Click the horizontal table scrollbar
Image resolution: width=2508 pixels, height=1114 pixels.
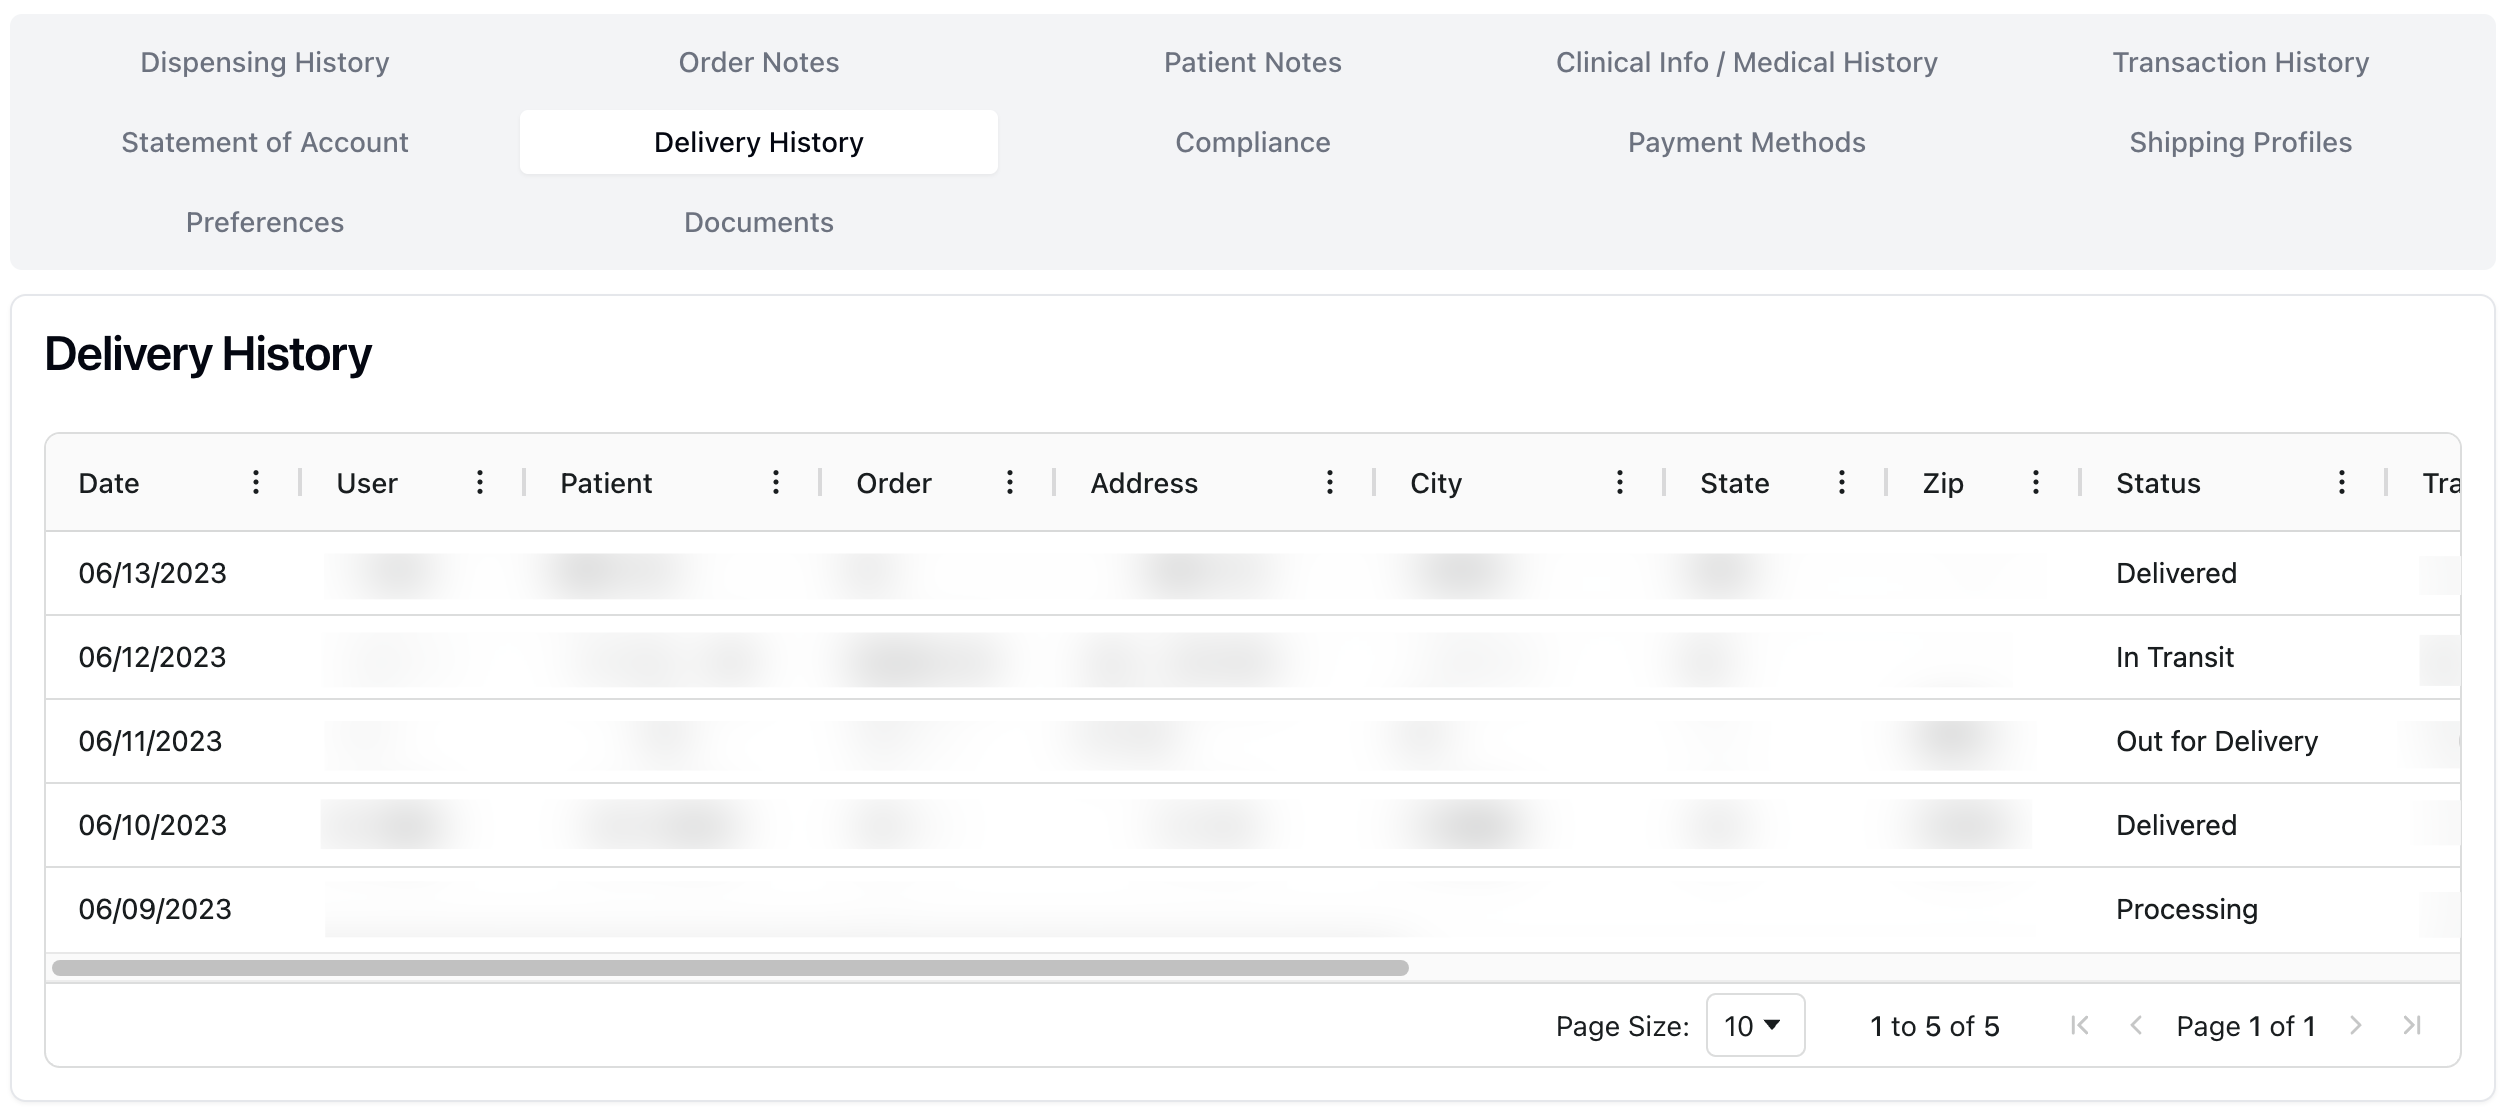(730, 966)
